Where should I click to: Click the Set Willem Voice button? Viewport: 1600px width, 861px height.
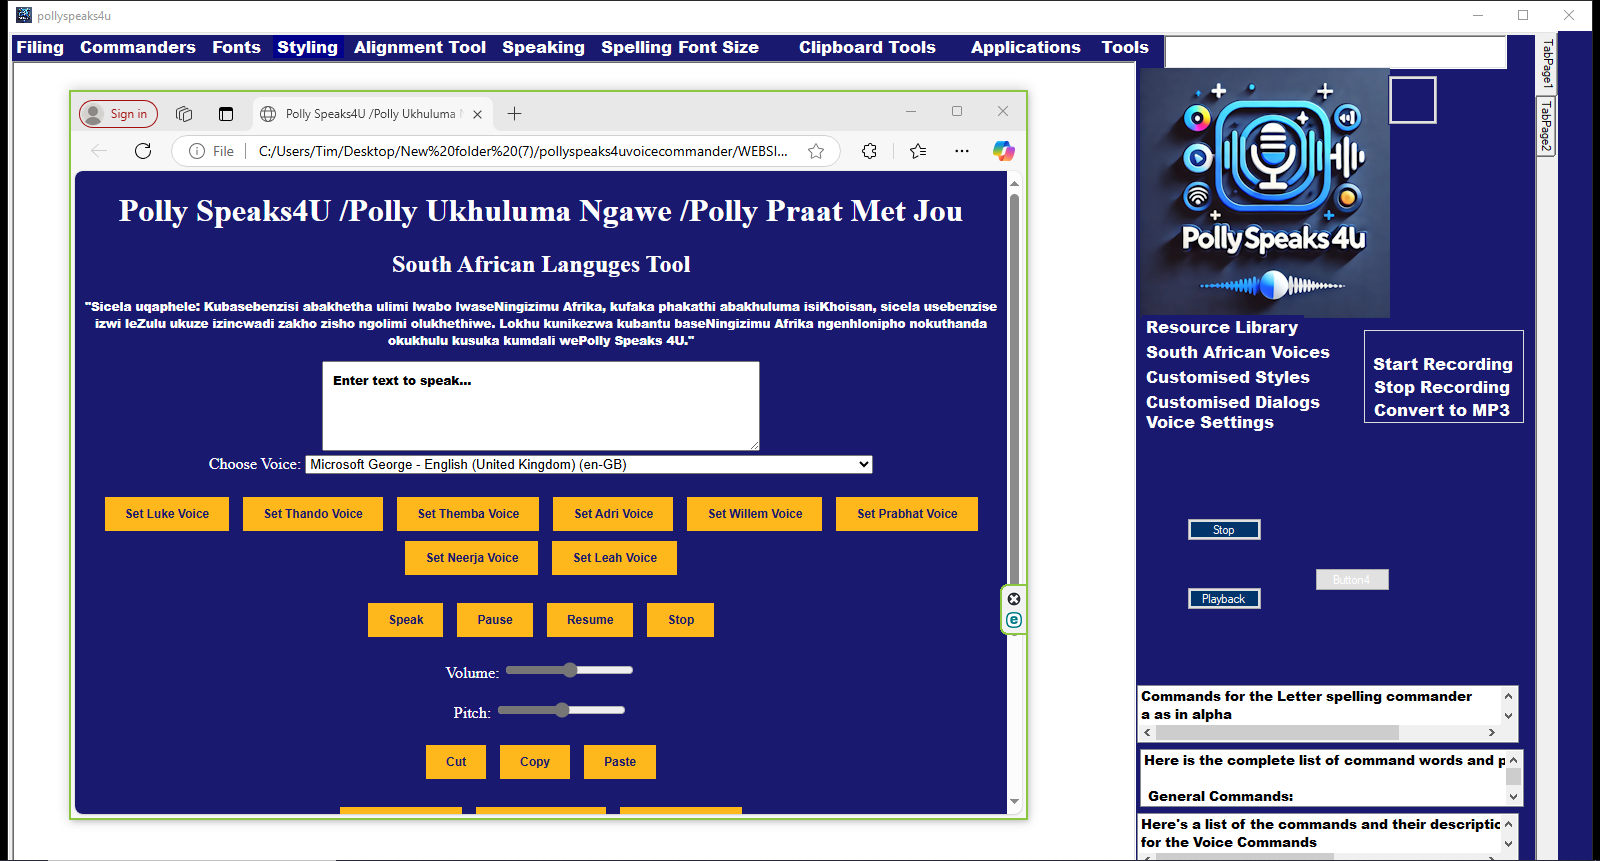[755, 514]
